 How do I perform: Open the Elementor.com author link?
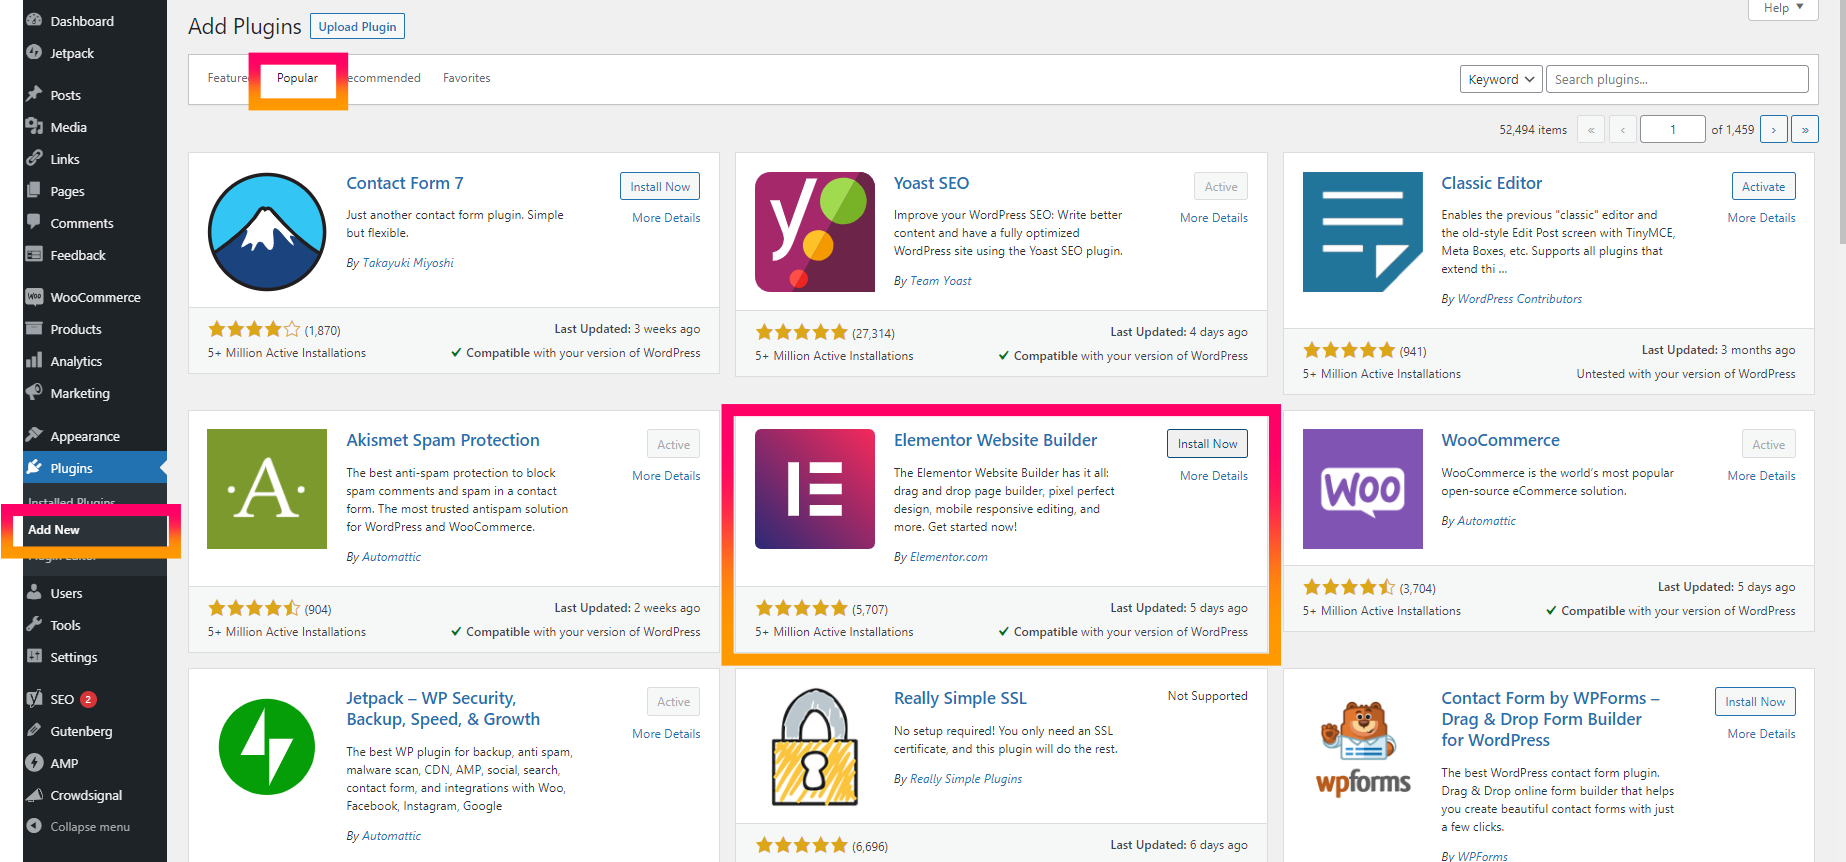pyautogui.click(x=949, y=557)
